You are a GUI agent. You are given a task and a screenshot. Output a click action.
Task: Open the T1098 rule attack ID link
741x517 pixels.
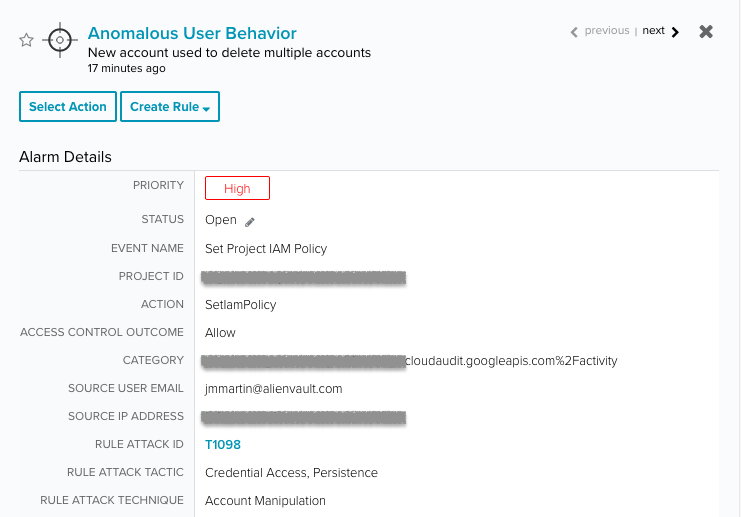pos(223,444)
